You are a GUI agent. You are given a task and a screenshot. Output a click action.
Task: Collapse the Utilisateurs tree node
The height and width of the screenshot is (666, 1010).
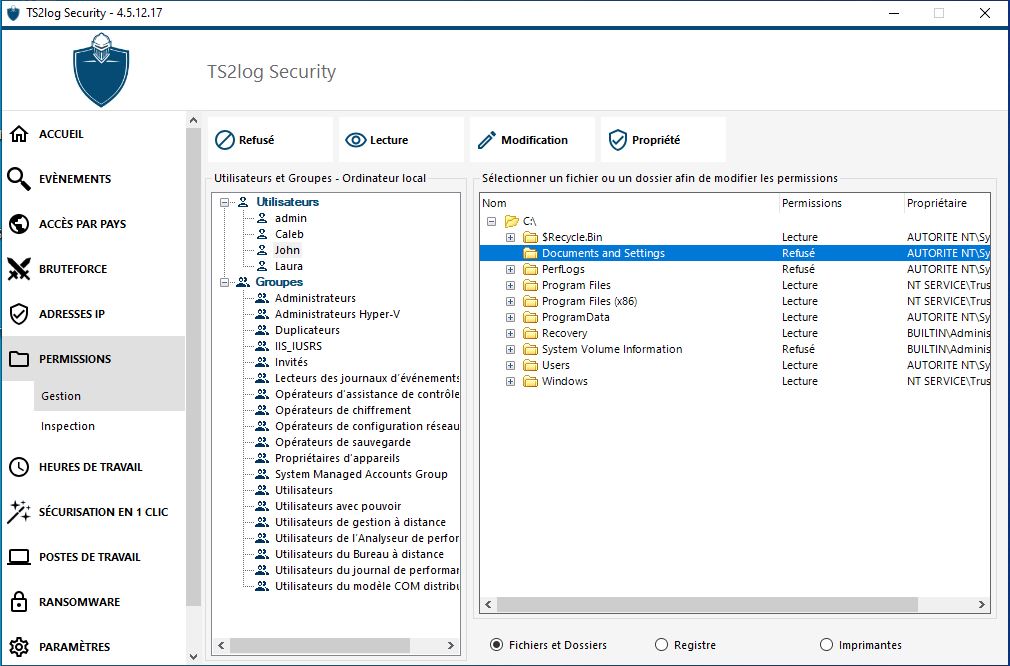[224, 202]
